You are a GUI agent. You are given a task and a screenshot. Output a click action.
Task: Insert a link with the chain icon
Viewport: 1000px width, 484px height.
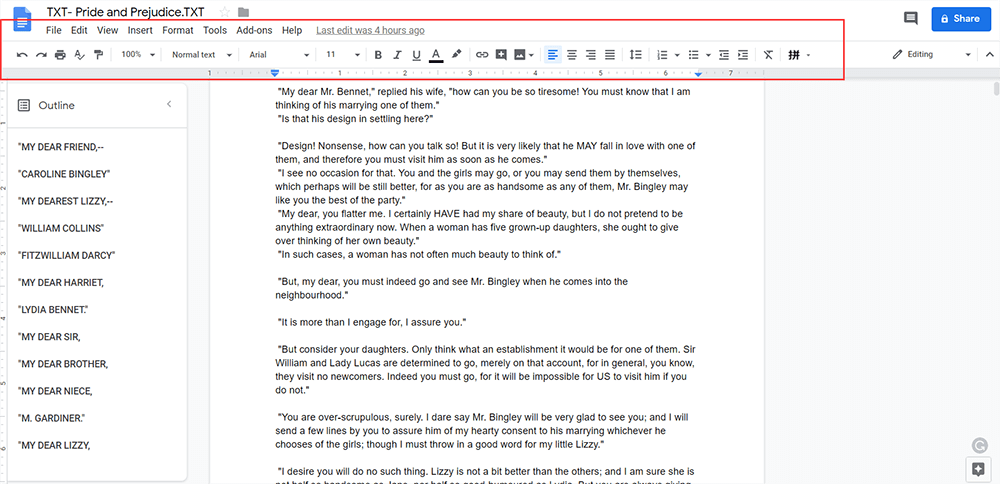pos(482,55)
